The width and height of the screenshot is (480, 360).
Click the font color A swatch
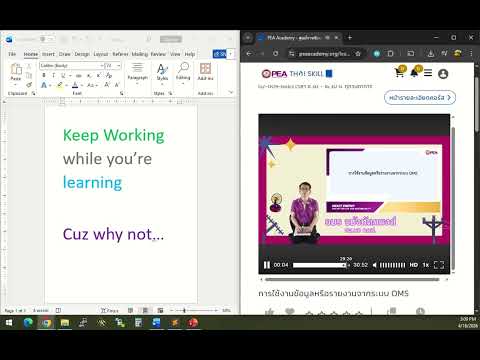click(75, 85)
